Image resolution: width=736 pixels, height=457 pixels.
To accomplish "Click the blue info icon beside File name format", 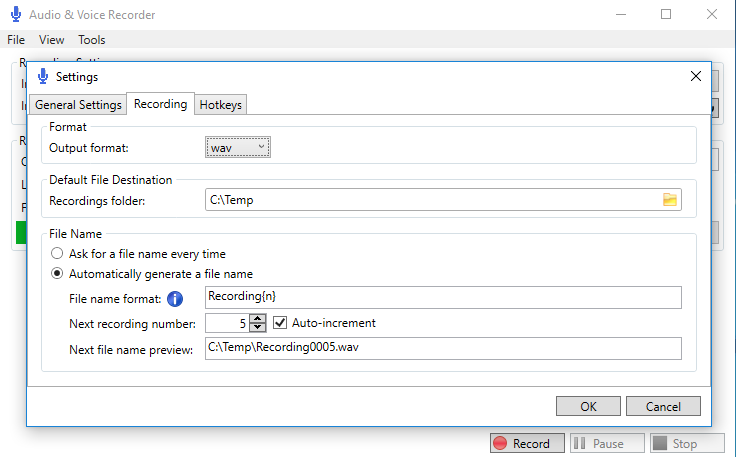I will point(175,299).
